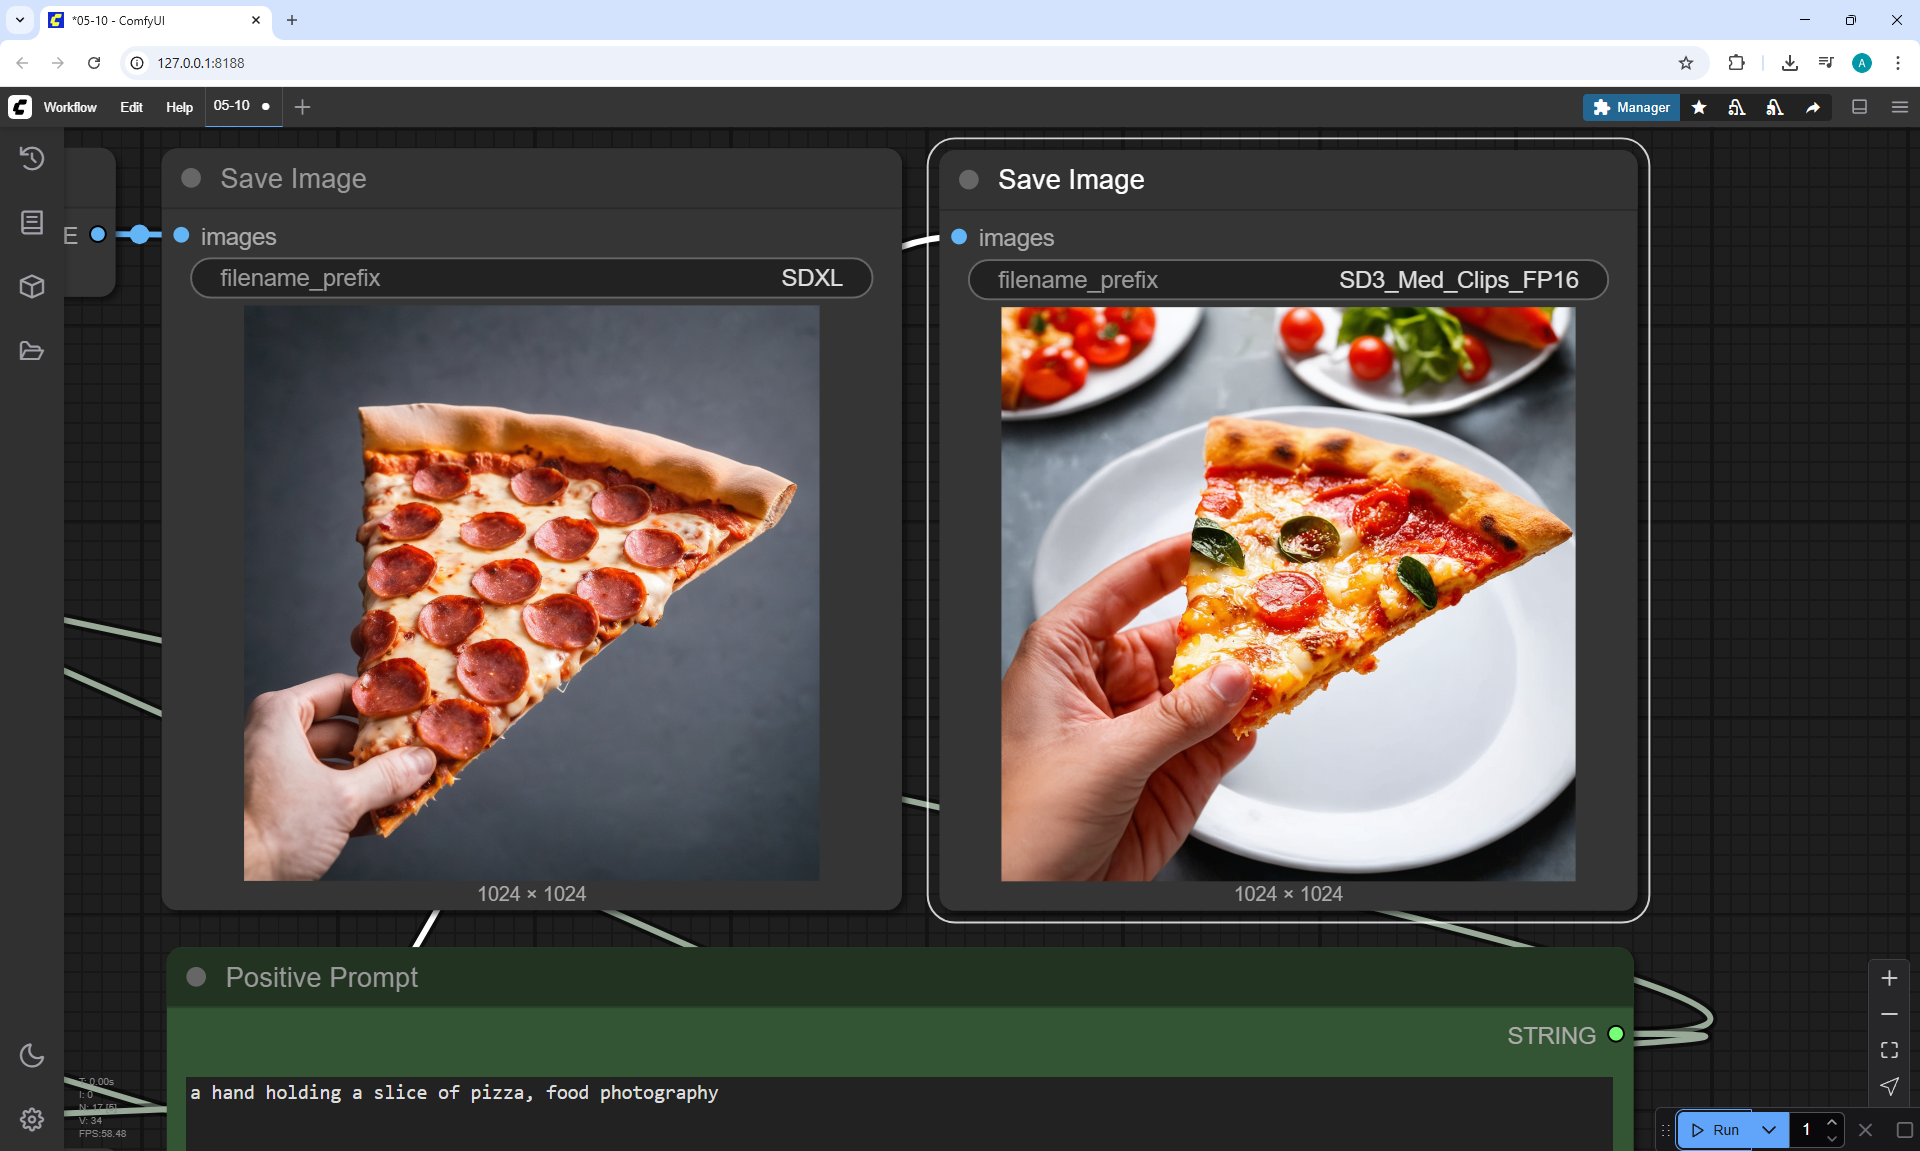Viewport: 1920px width, 1151px height.
Task: Collapse the Positive Prompt node
Action: (196, 977)
